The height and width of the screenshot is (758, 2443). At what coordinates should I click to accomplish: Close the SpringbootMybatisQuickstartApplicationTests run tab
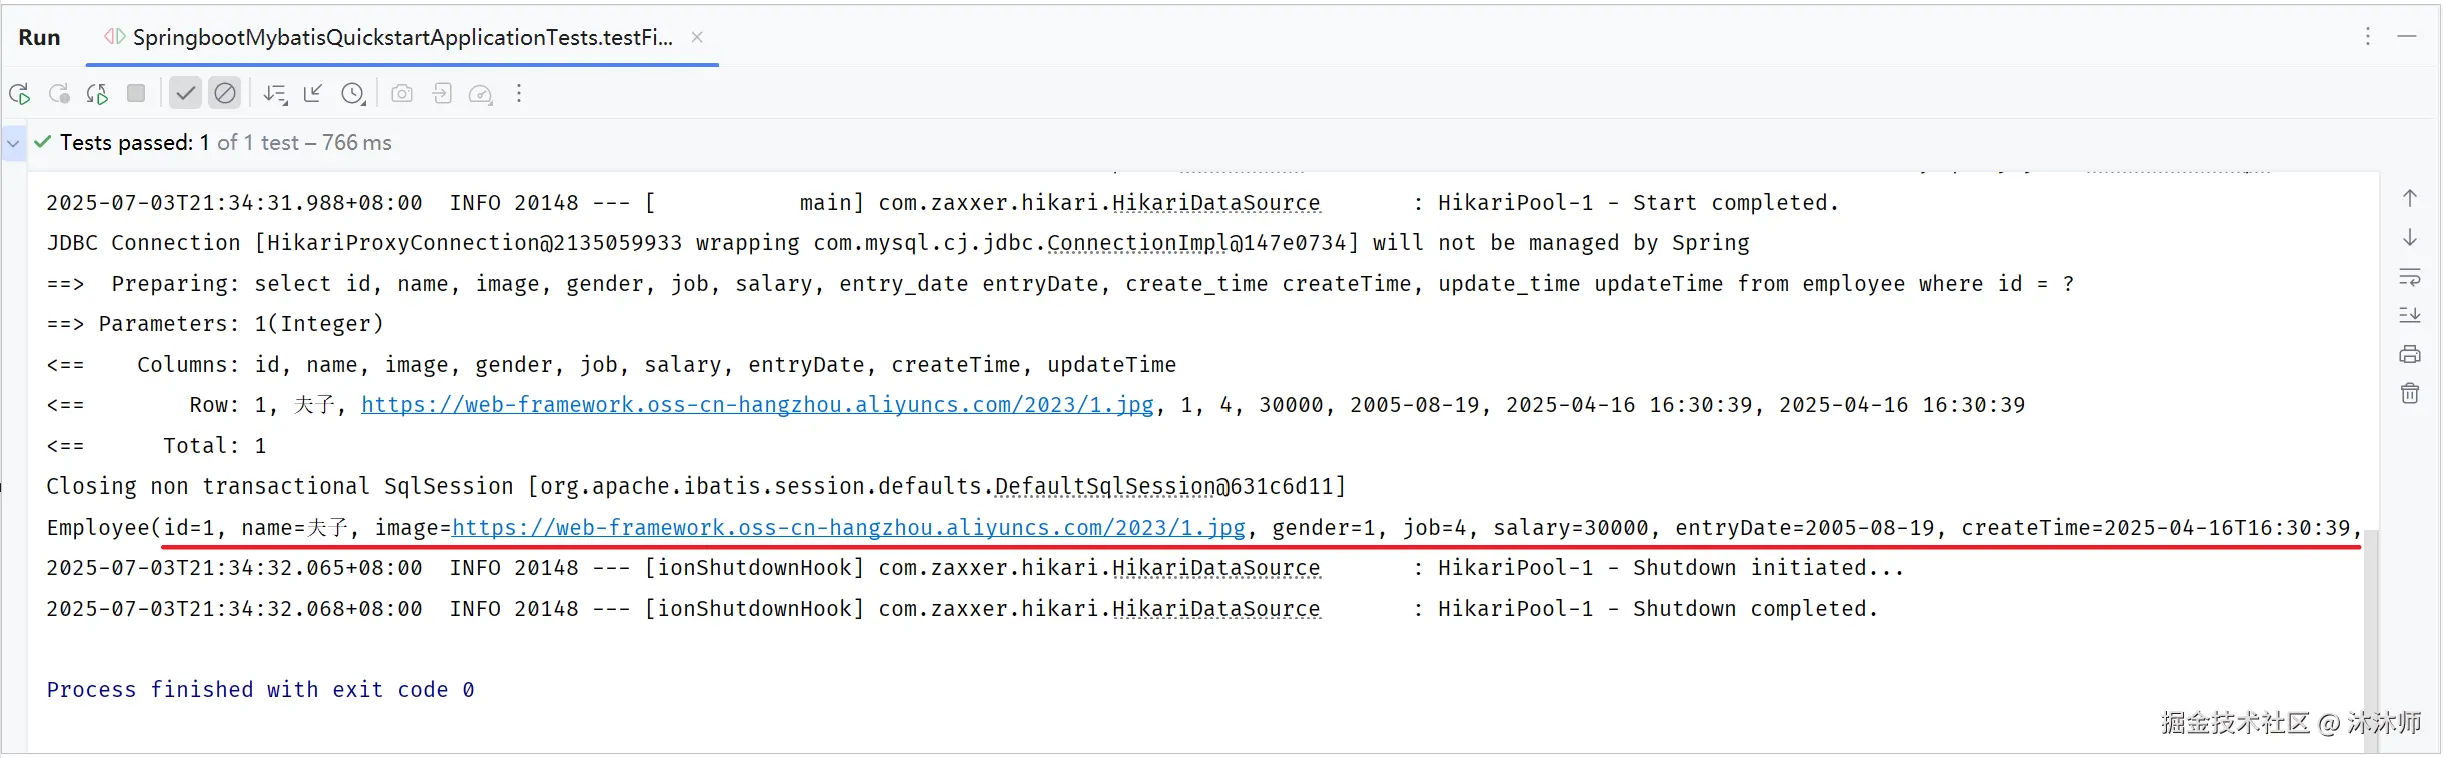tap(697, 37)
